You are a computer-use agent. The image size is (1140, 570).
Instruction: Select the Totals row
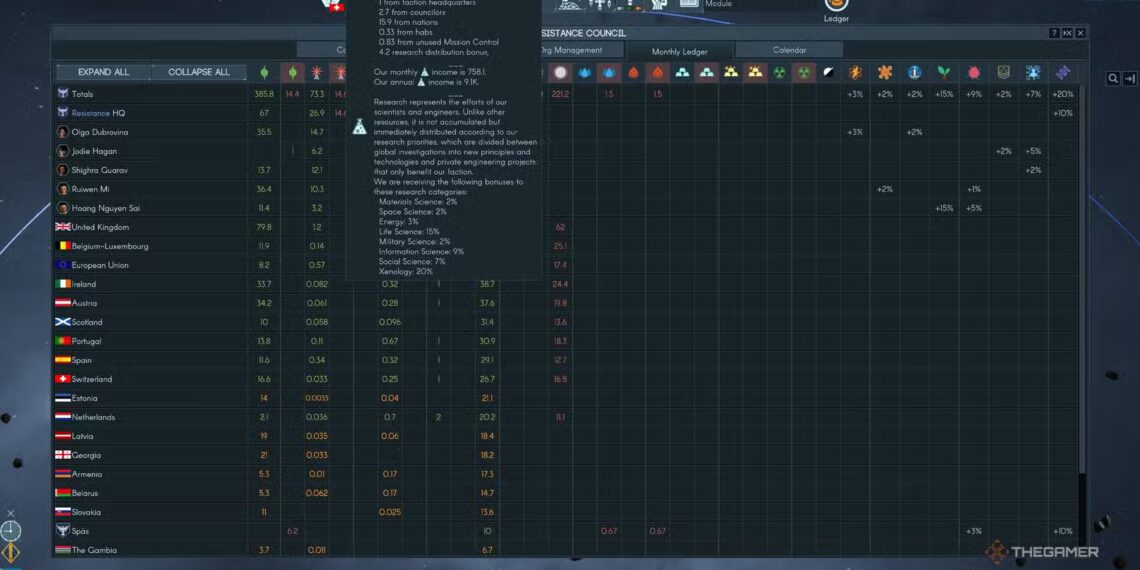click(566, 94)
